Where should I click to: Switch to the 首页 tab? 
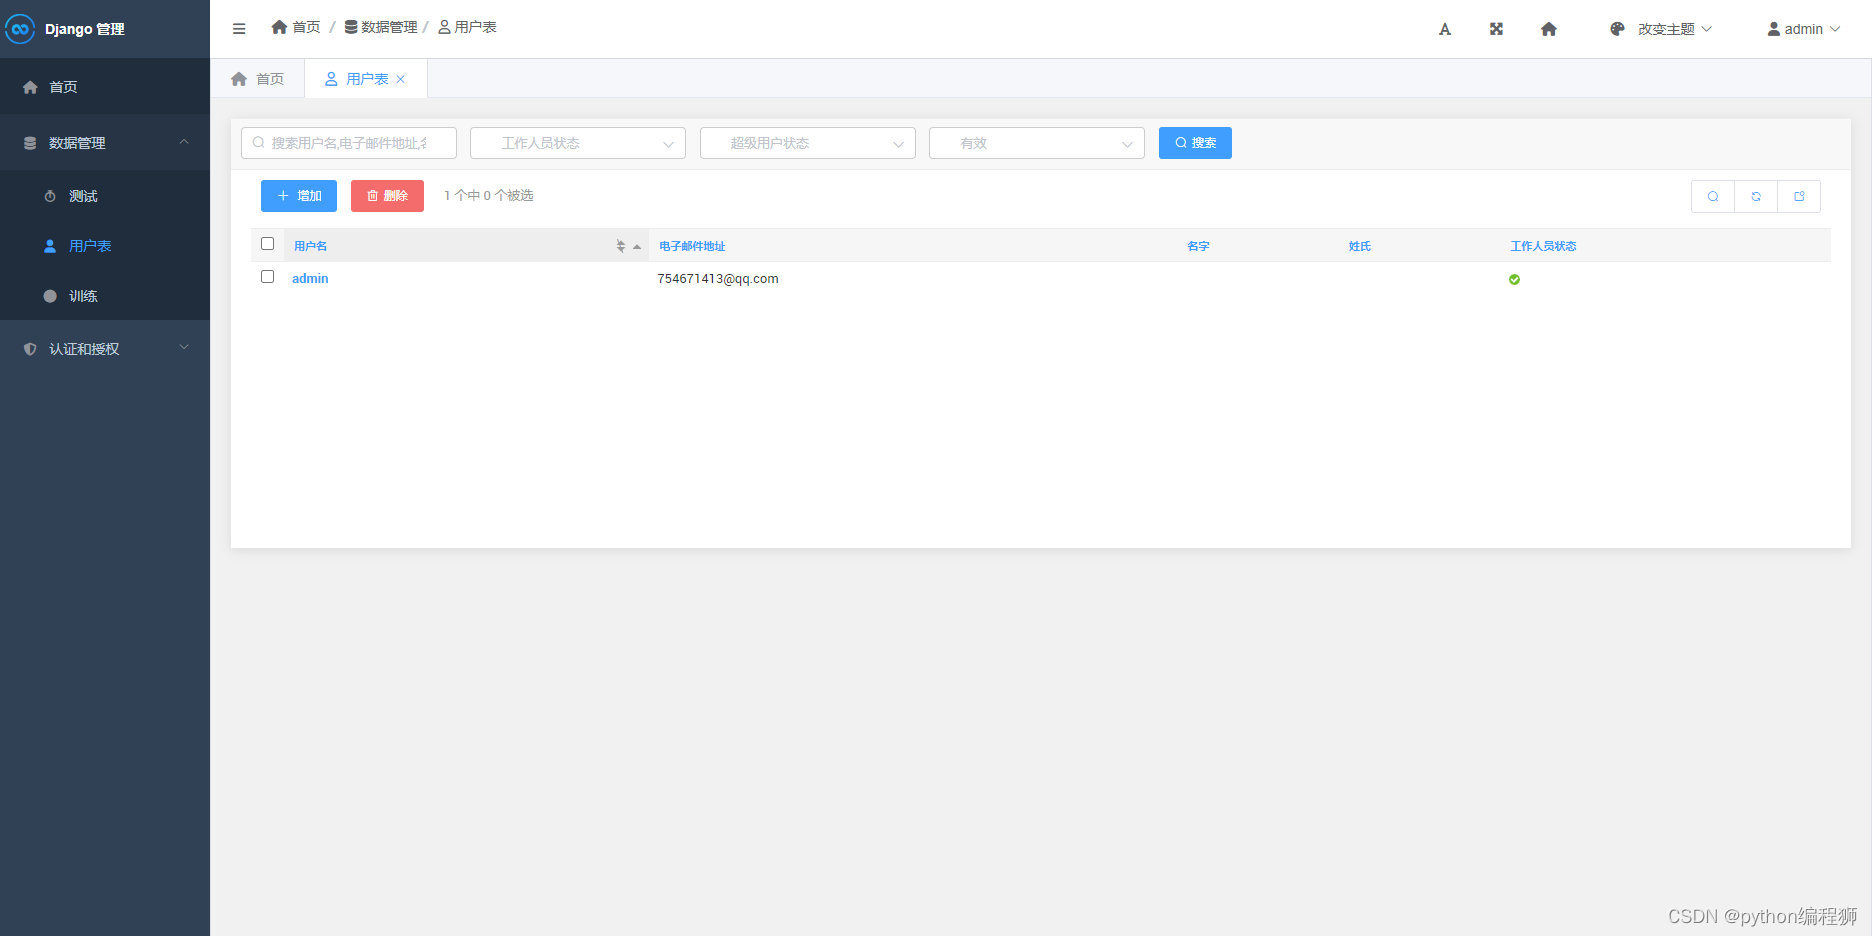tap(258, 78)
